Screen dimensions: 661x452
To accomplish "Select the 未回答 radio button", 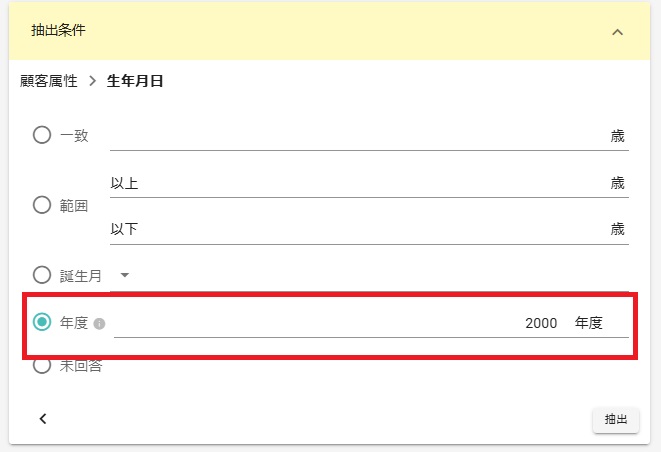I will pos(42,365).
